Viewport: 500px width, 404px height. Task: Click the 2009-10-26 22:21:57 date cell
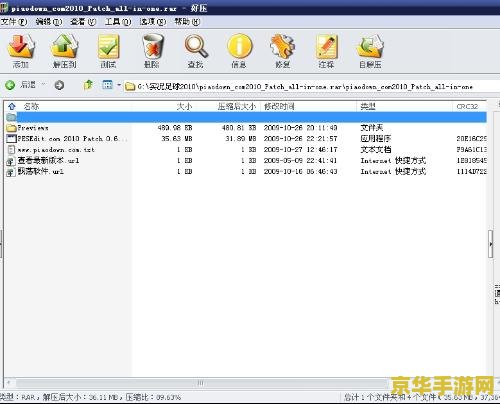[301, 139]
